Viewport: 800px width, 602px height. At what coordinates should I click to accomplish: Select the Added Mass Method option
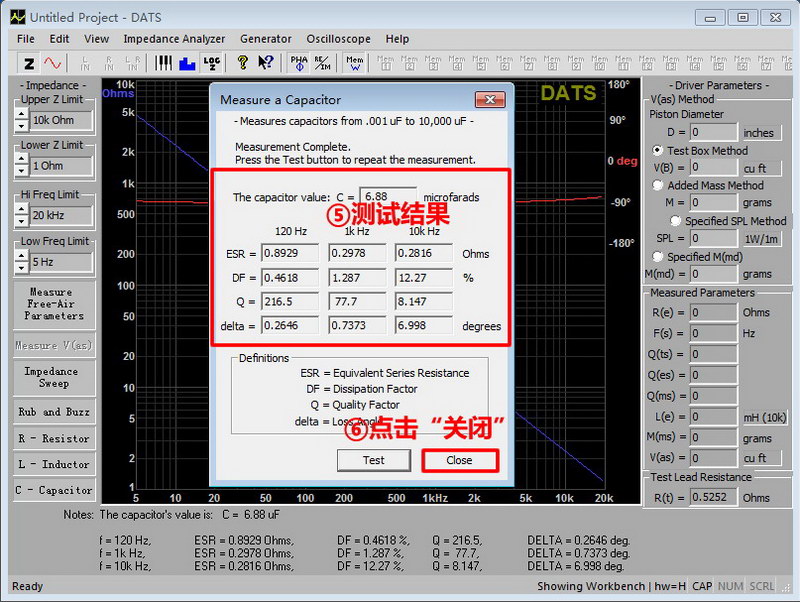click(x=658, y=185)
